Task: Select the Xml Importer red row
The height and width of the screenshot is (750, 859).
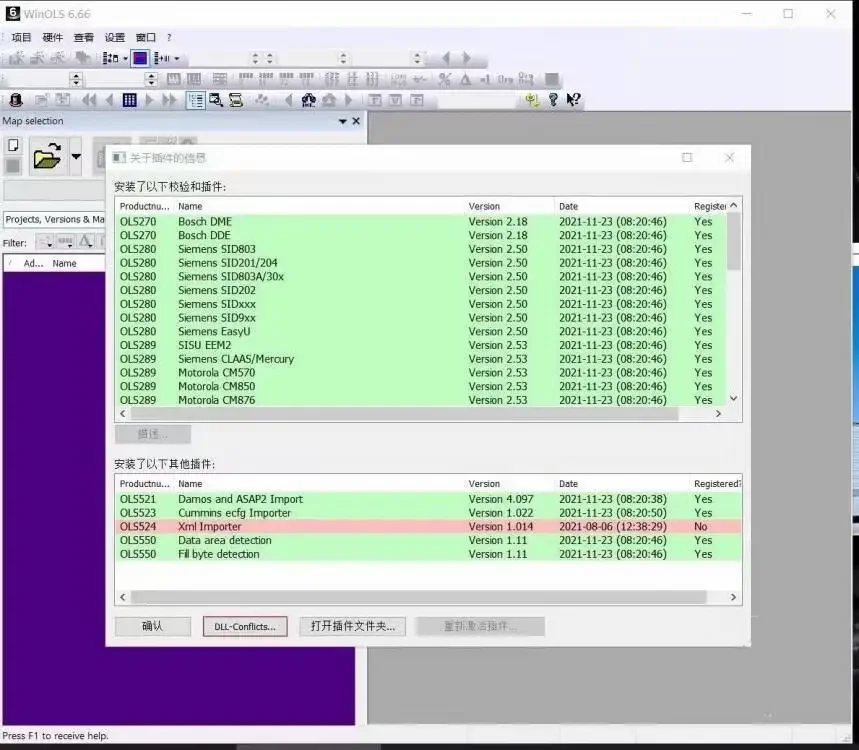Action: coord(429,526)
